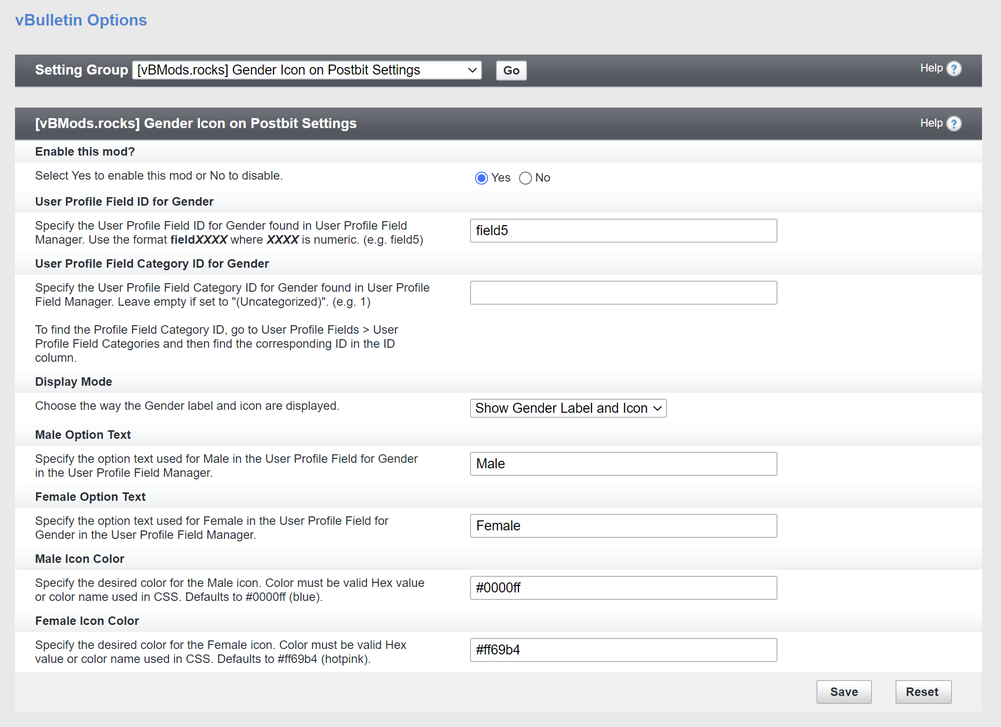Click the 'Male Icon Color' heading
This screenshot has height=727, width=1001.
(80, 559)
